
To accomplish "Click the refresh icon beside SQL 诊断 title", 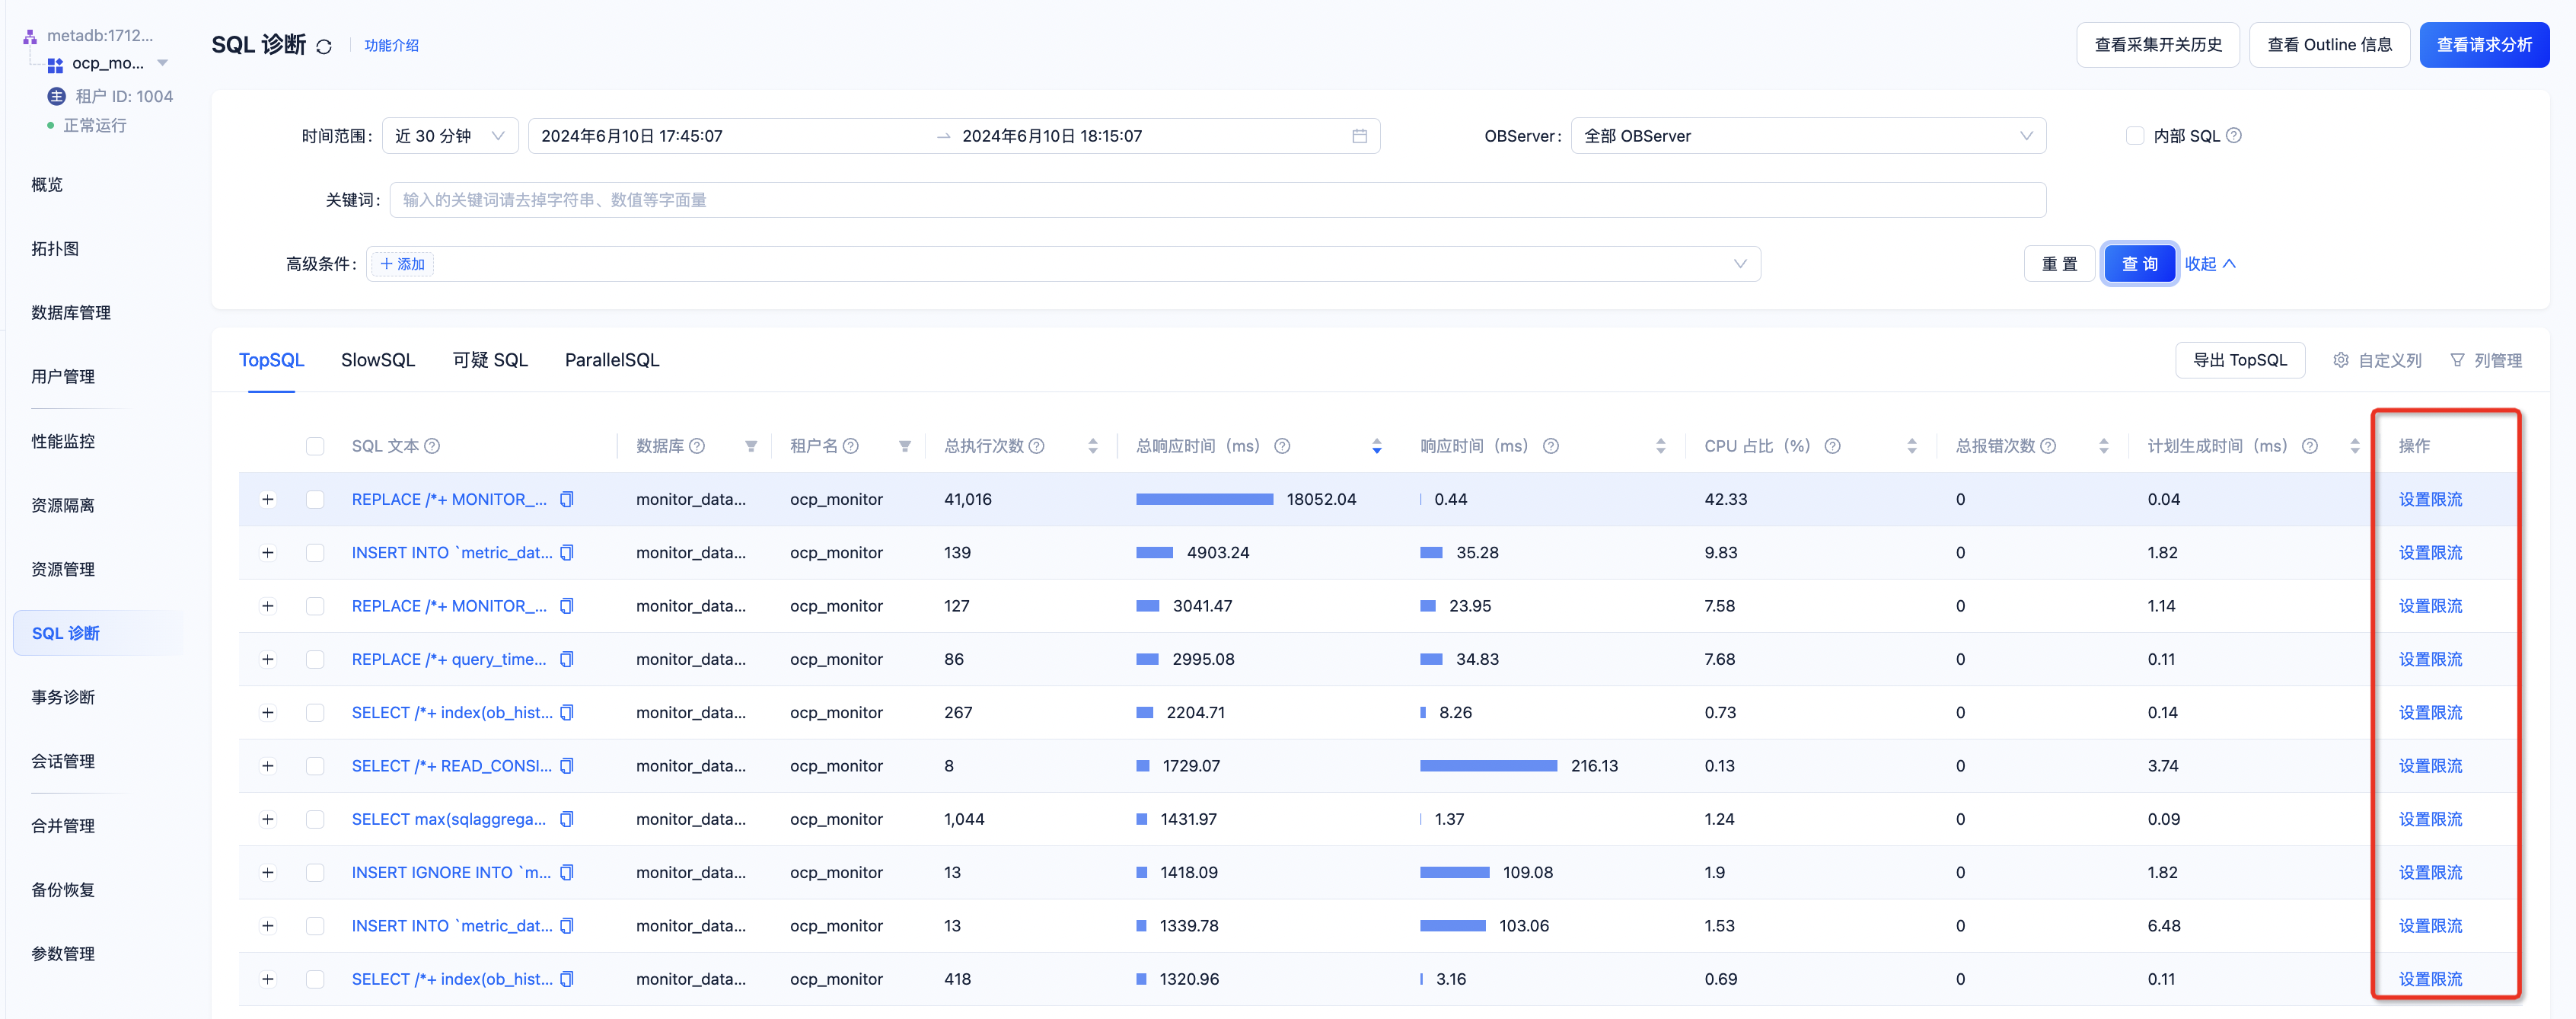I will 324,47.
